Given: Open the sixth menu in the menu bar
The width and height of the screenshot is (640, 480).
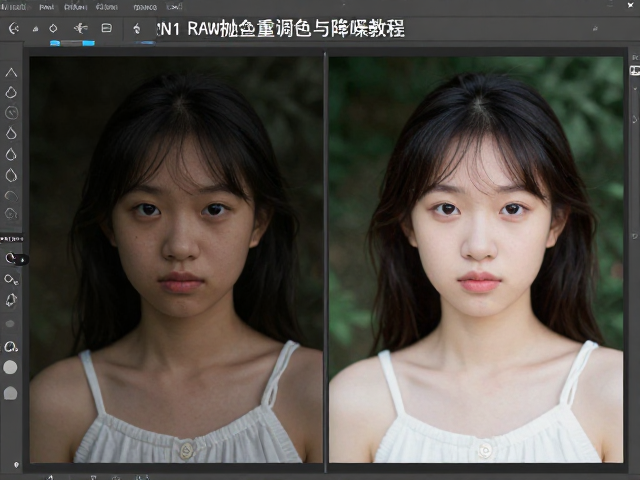Looking at the screenshot, I should point(174,7).
